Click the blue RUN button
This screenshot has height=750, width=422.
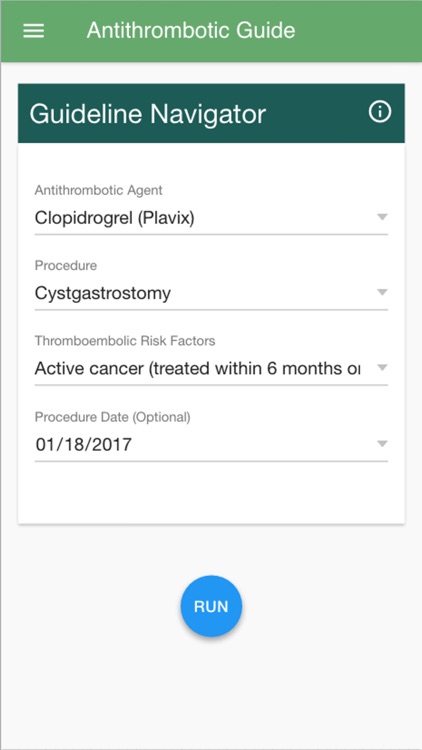pyautogui.click(x=211, y=606)
